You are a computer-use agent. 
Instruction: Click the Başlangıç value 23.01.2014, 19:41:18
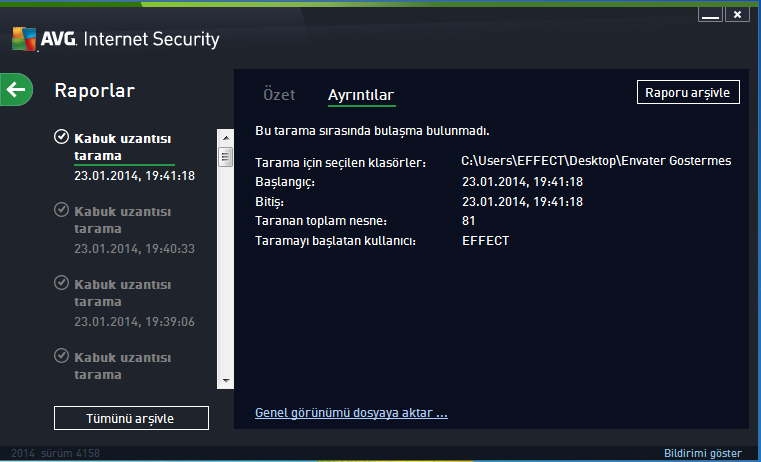(522, 182)
